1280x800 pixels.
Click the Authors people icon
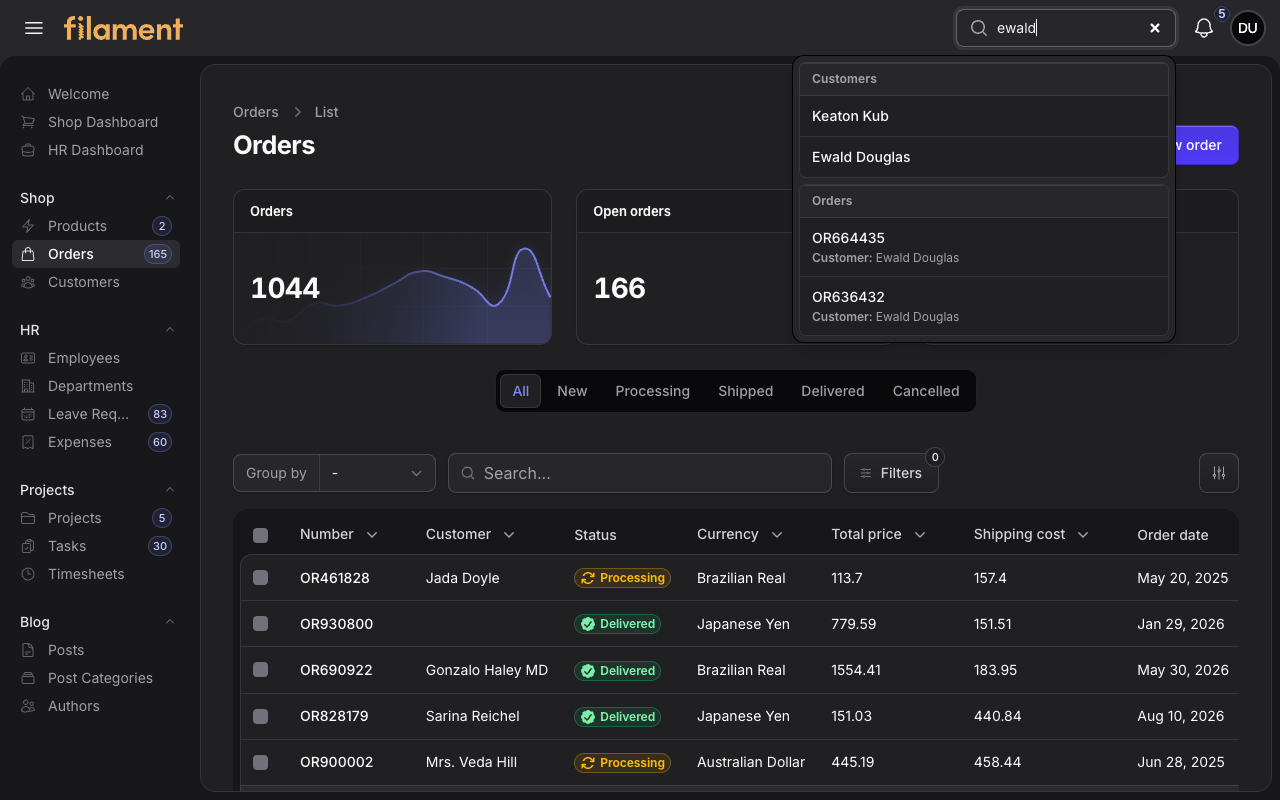click(x=28, y=706)
